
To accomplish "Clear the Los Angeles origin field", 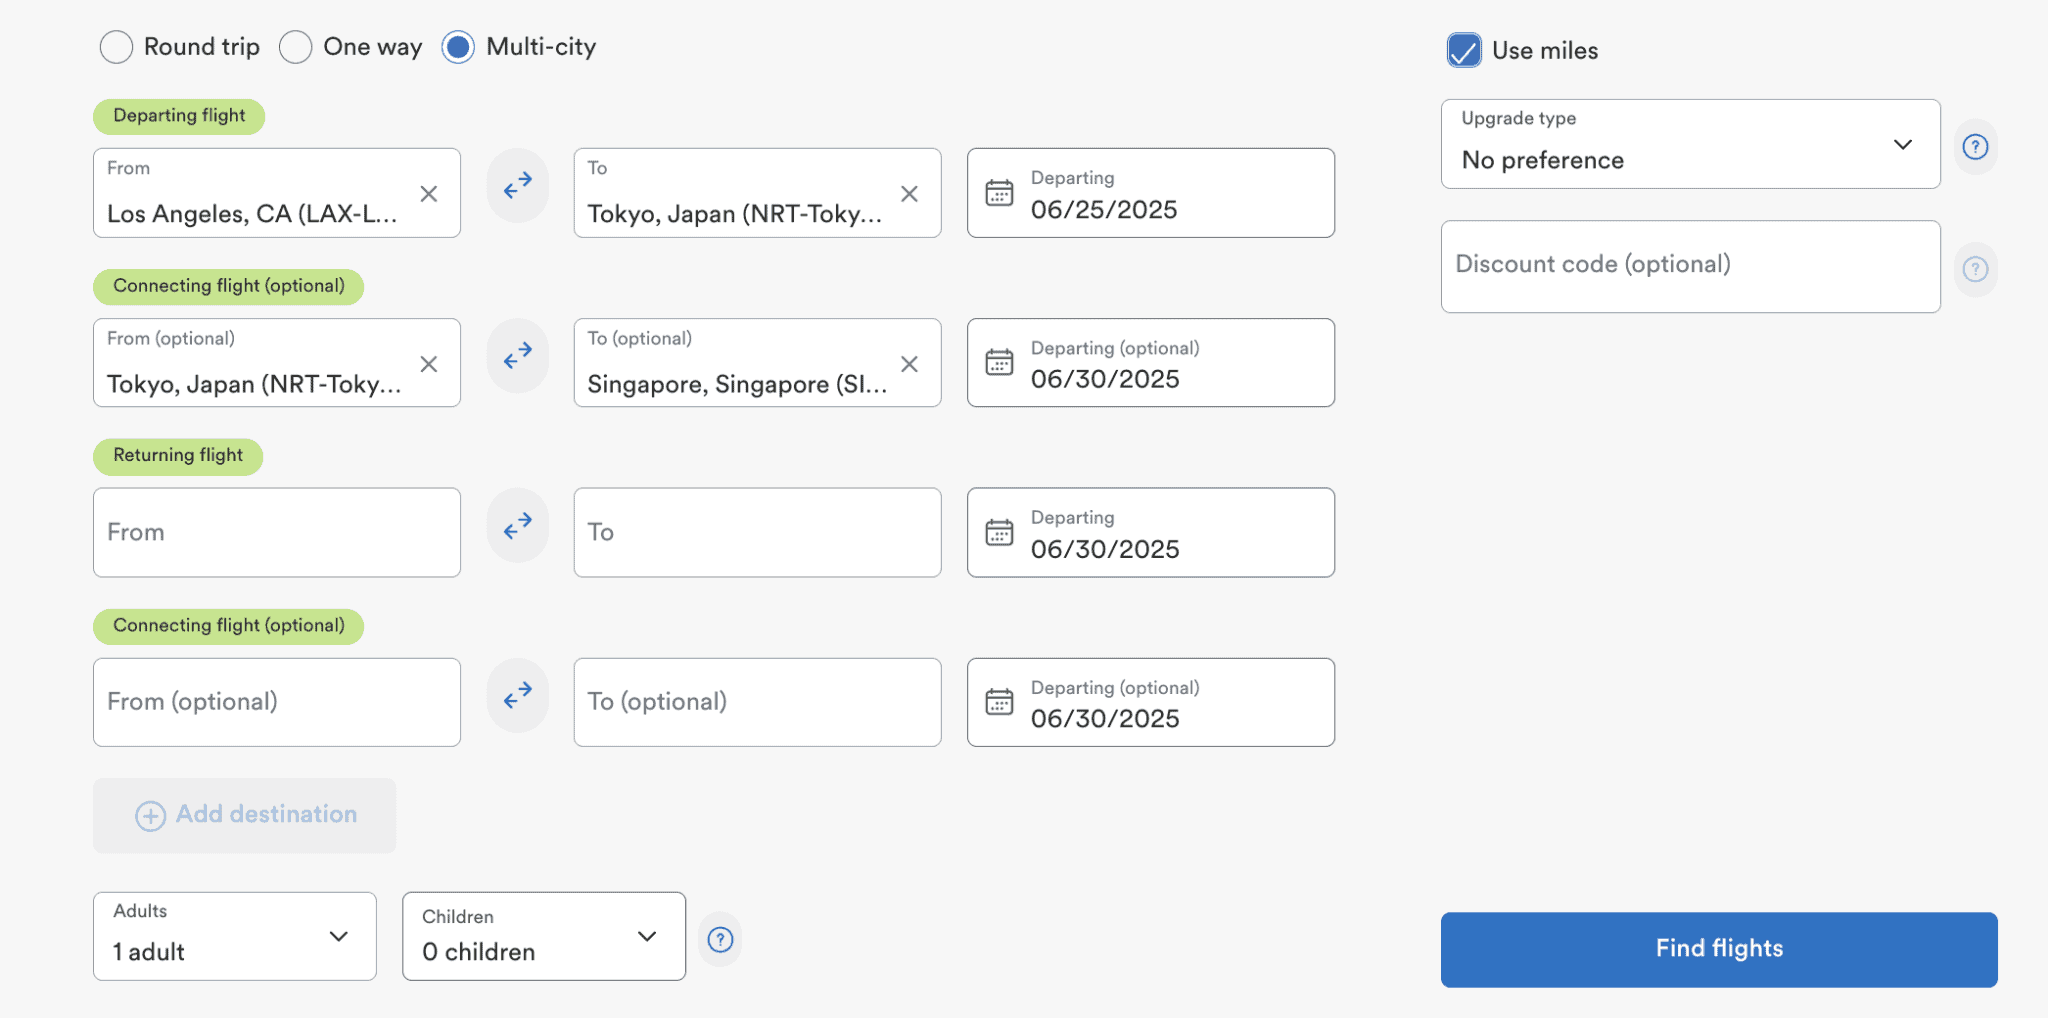I will [x=429, y=194].
